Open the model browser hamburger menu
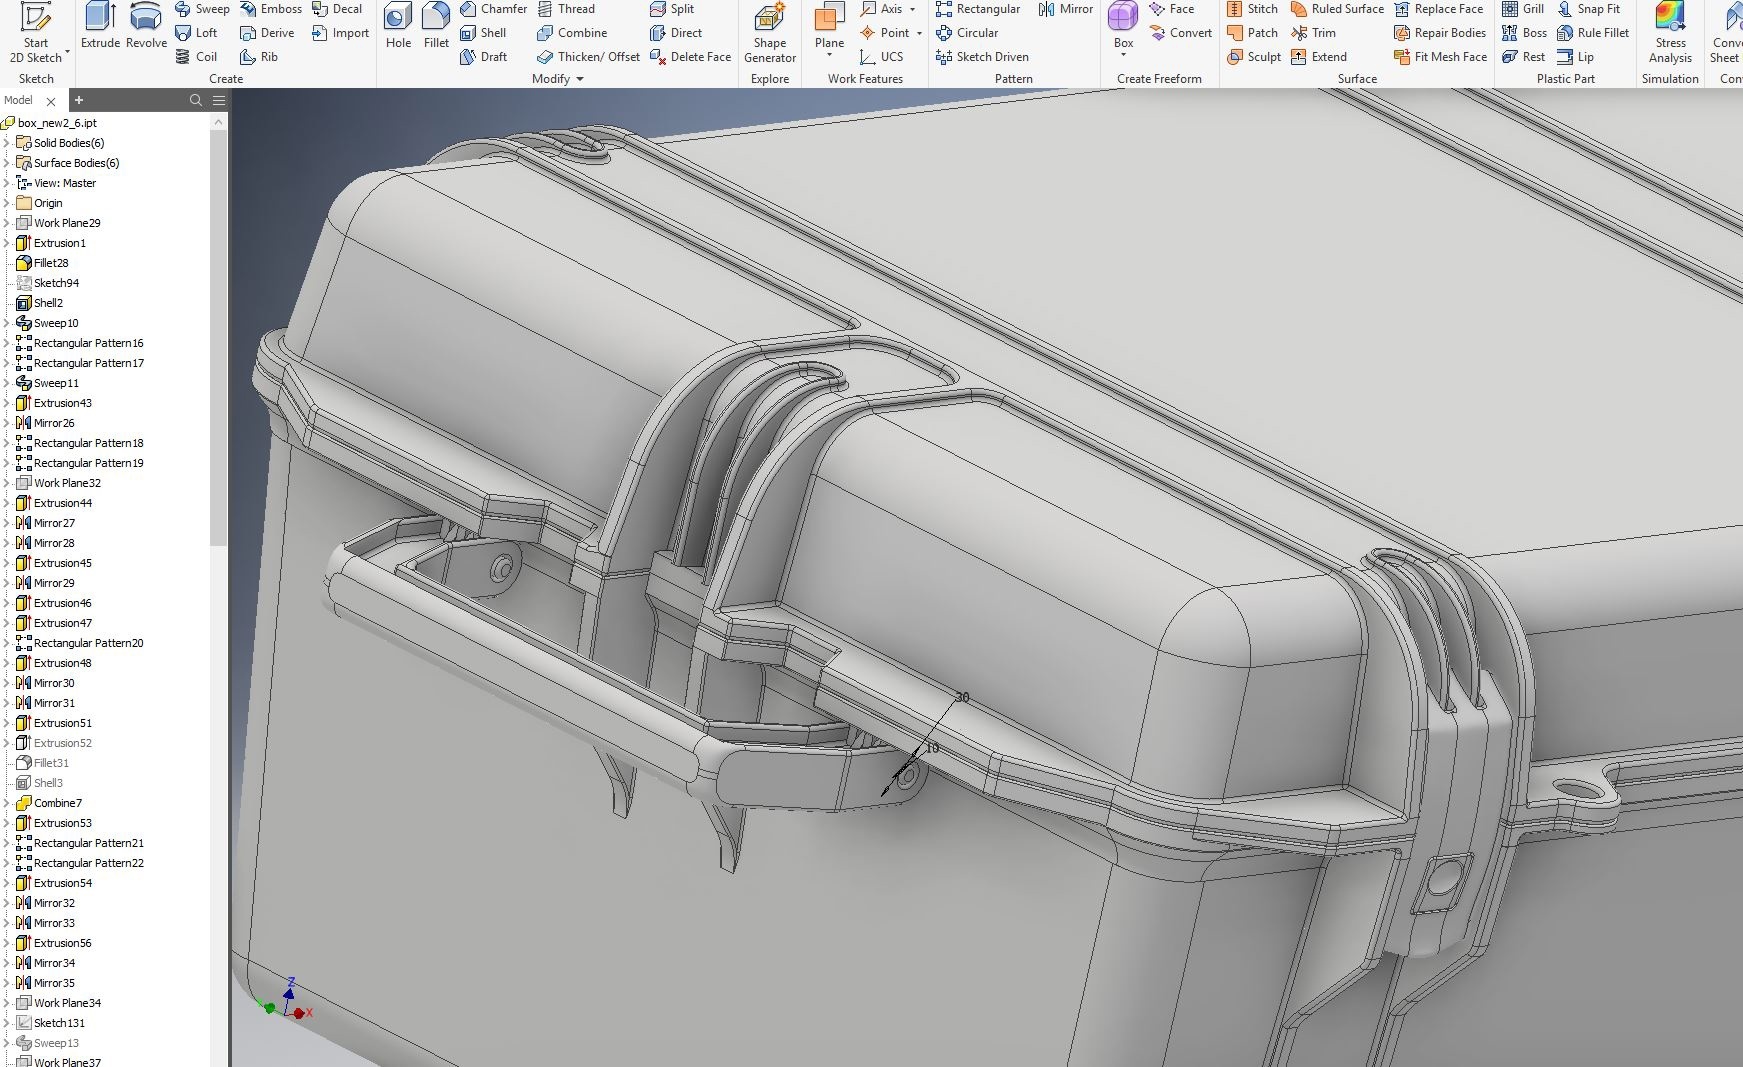The height and width of the screenshot is (1067, 1743). (x=219, y=100)
